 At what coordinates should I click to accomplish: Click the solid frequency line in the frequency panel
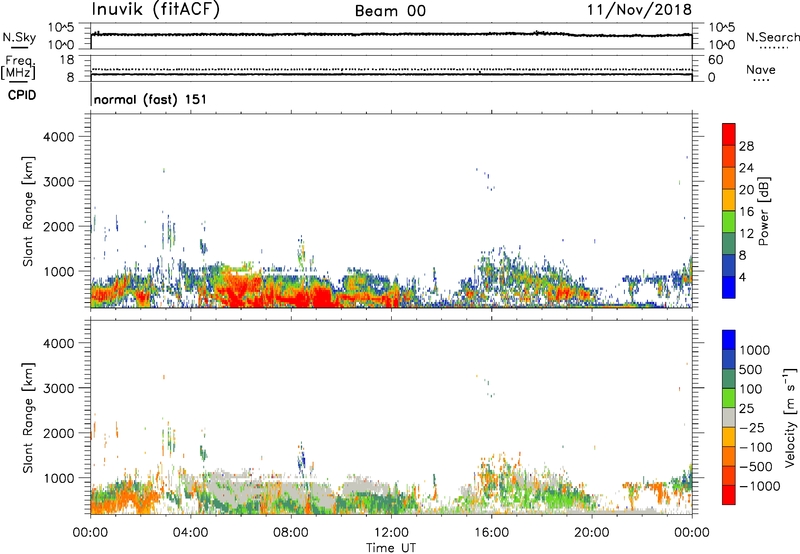pos(391,74)
